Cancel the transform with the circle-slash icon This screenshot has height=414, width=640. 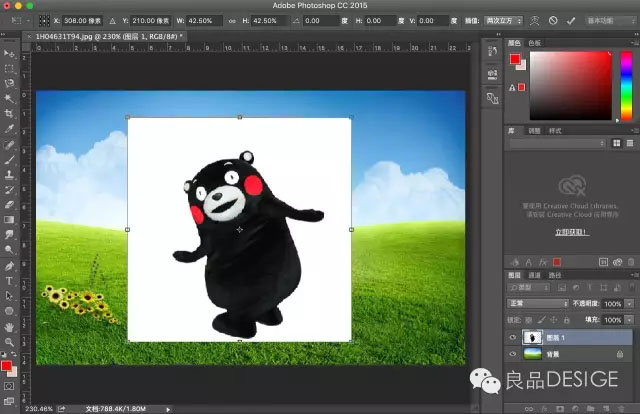pyautogui.click(x=553, y=20)
